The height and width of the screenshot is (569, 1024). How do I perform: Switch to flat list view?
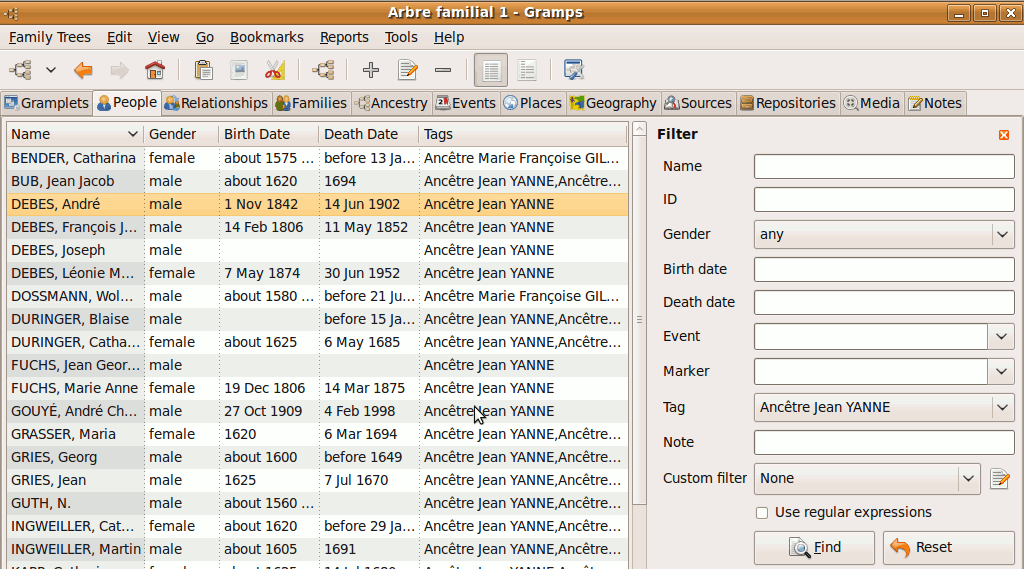tap(491, 70)
